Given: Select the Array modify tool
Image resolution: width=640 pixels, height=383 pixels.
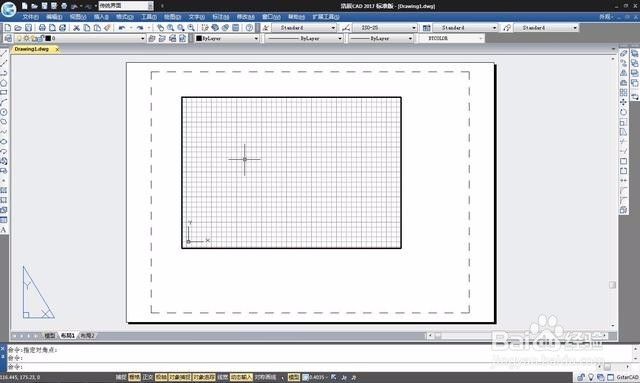Looking at the screenshot, I should (x=623, y=93).
